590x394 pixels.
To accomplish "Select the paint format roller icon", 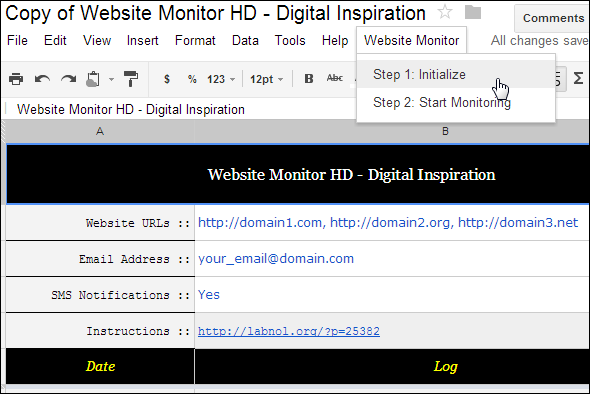I will point(131,79).
